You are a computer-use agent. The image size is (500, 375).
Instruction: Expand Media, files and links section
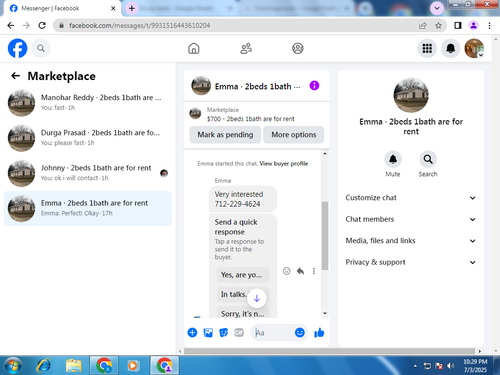[411, 241]
